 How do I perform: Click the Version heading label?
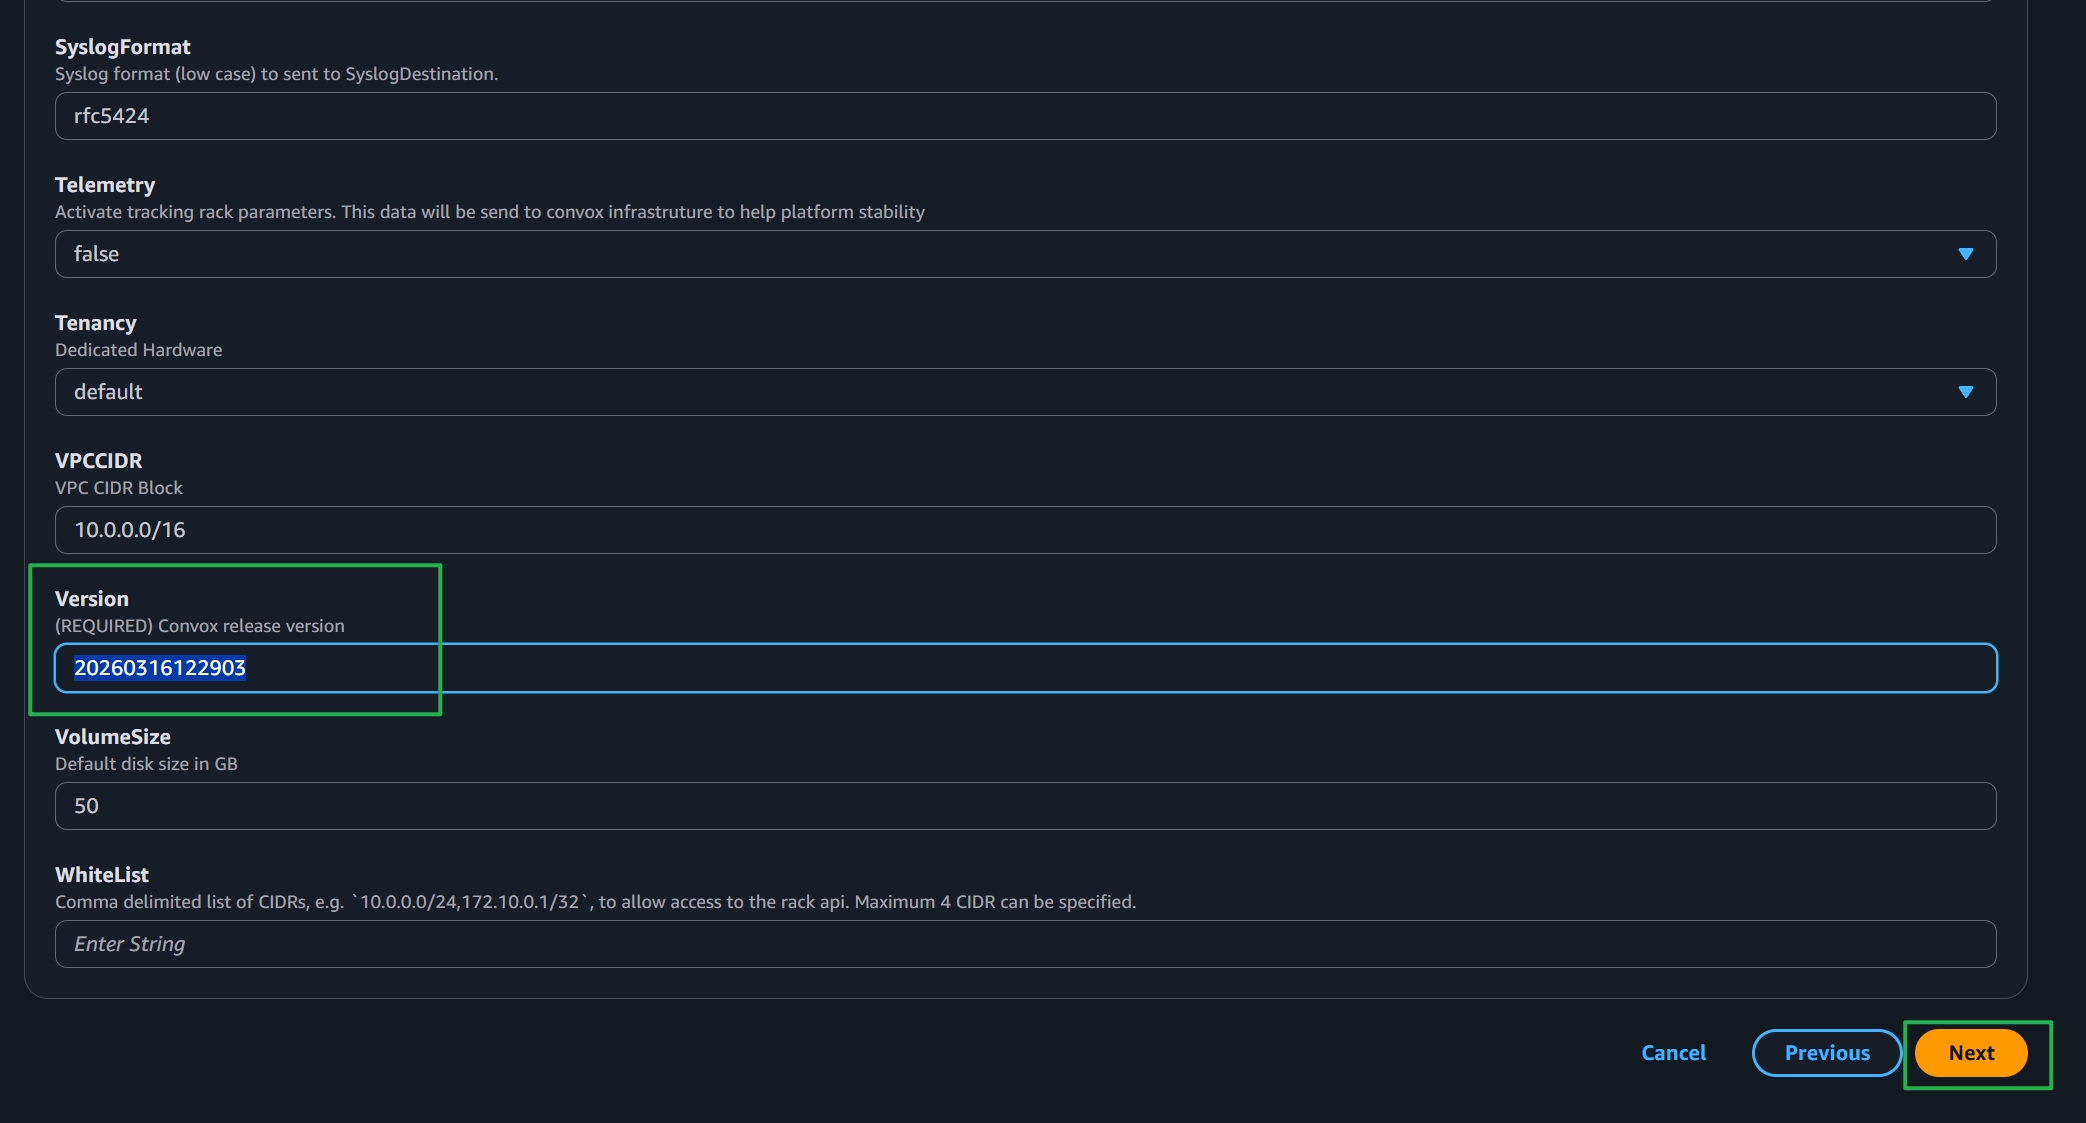pos(91,599)
